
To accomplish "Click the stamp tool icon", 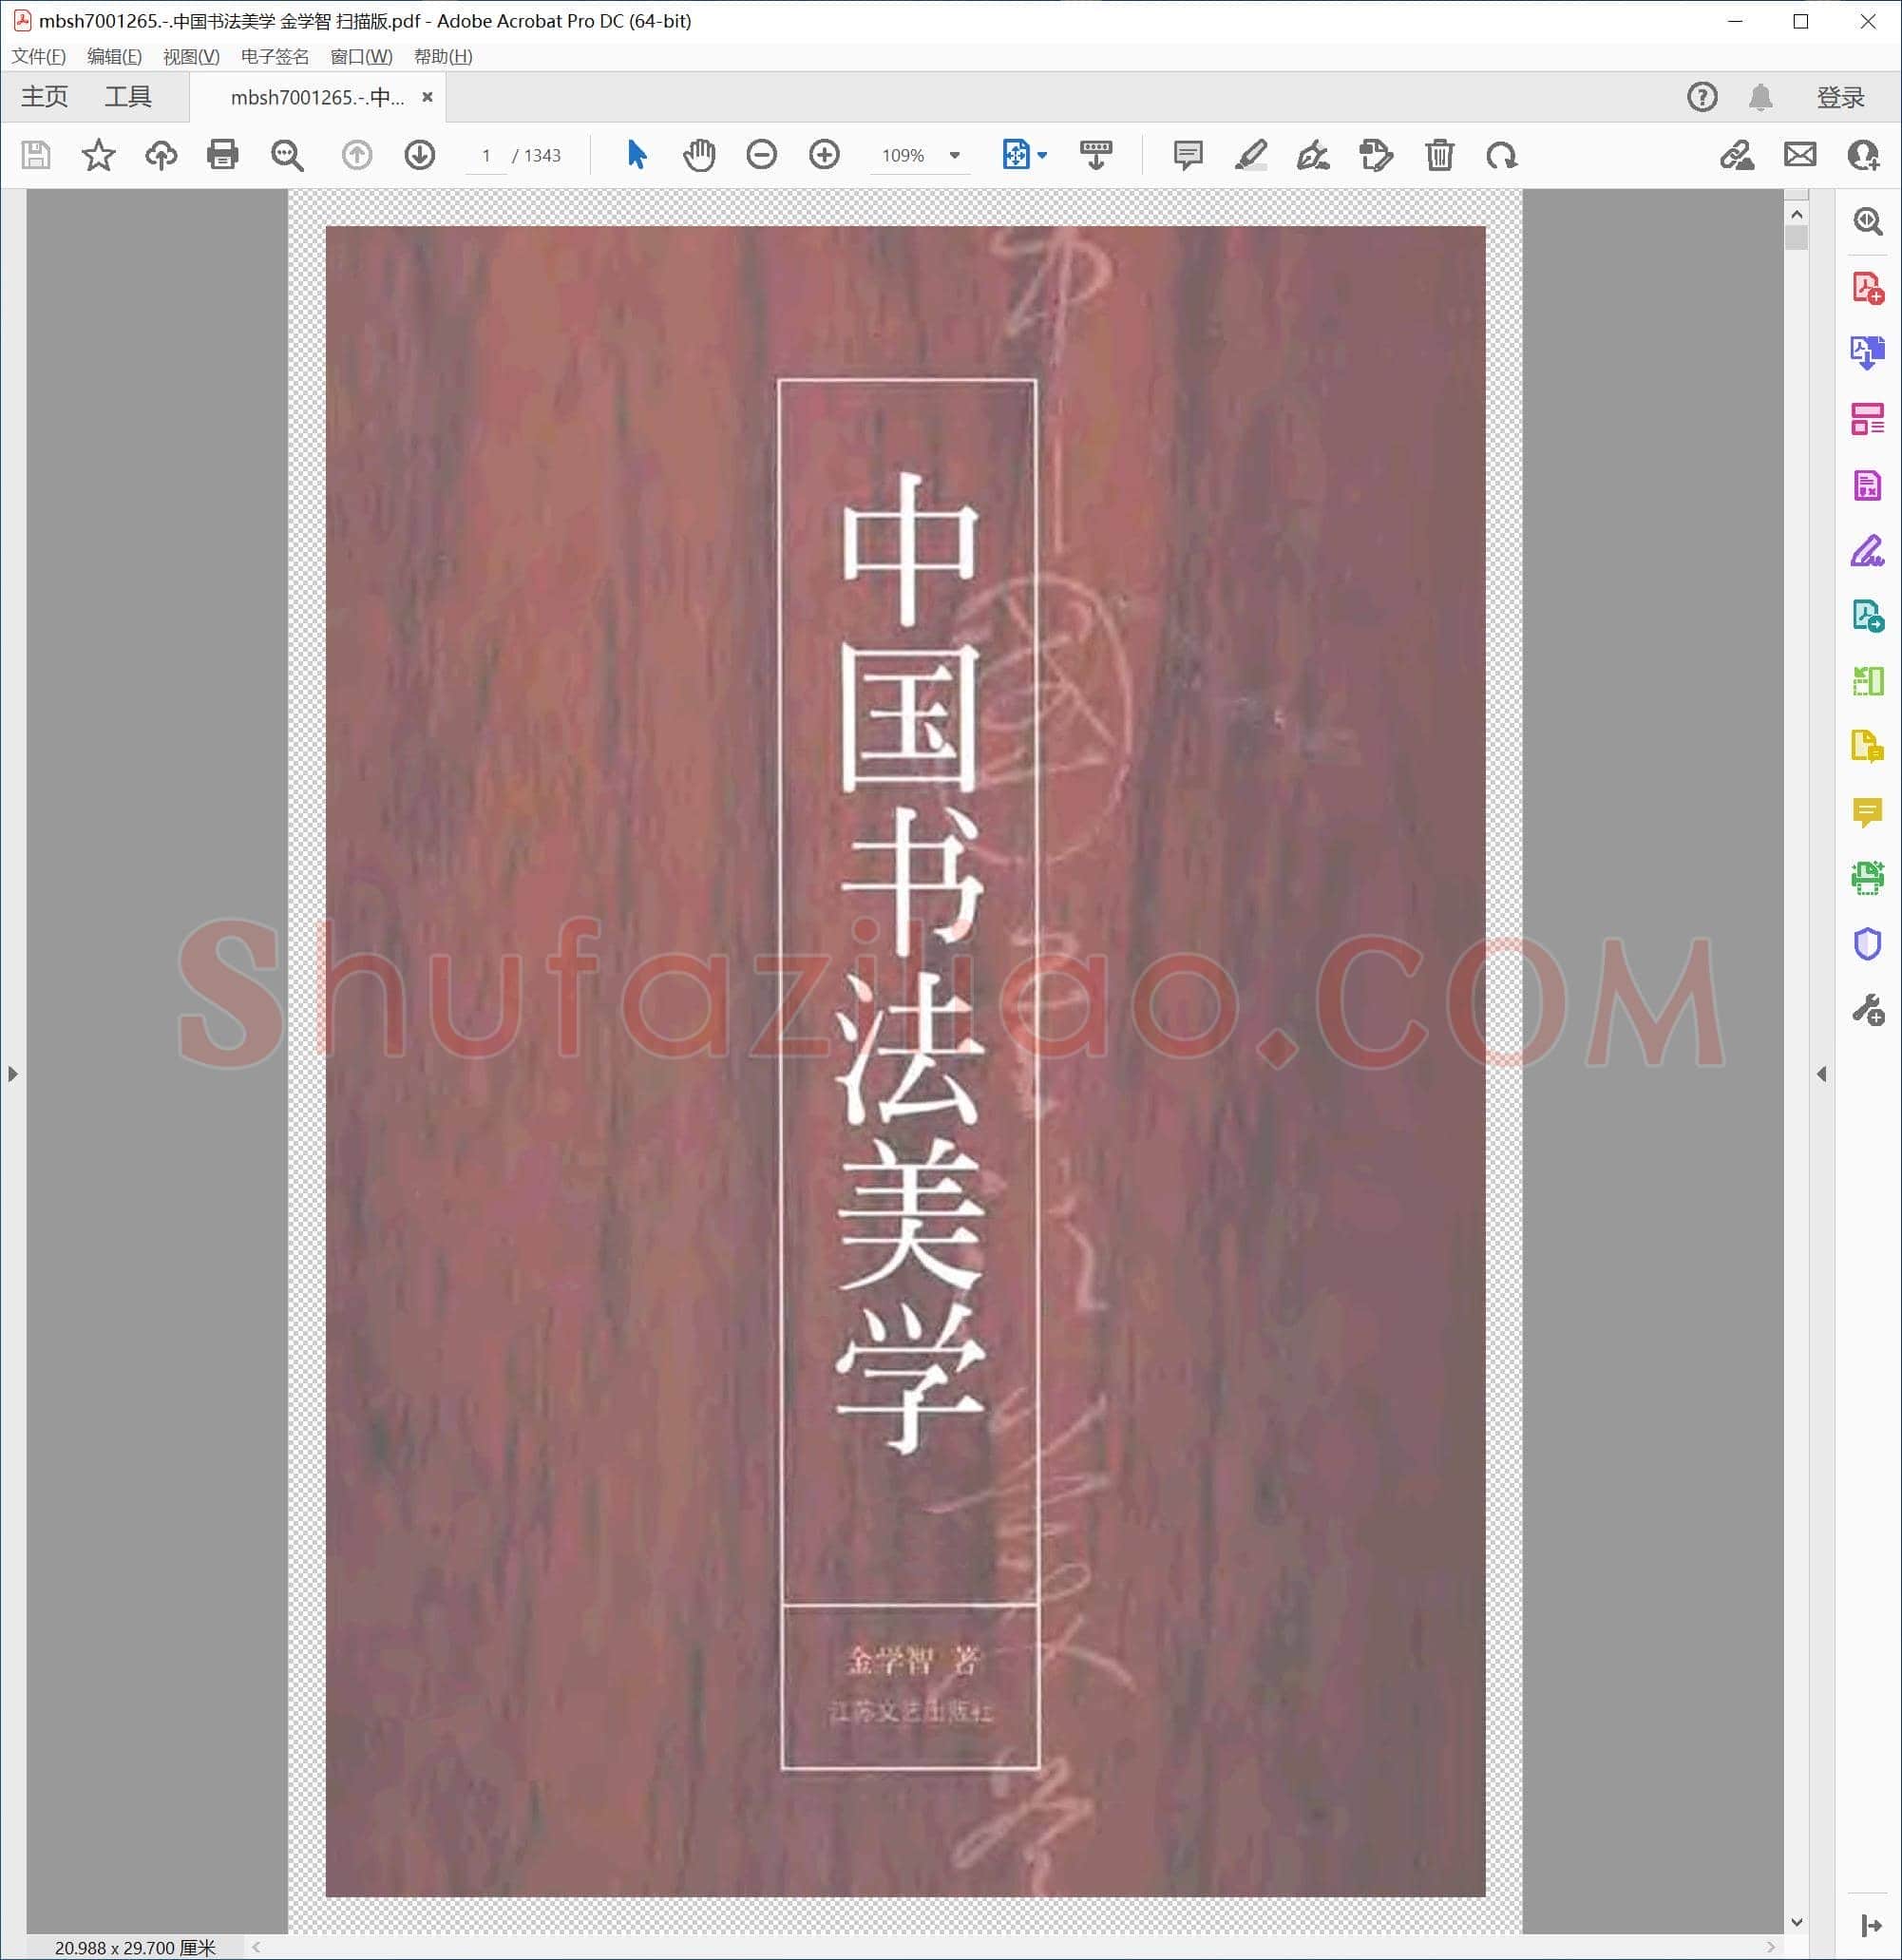I will pos(1376,155).
